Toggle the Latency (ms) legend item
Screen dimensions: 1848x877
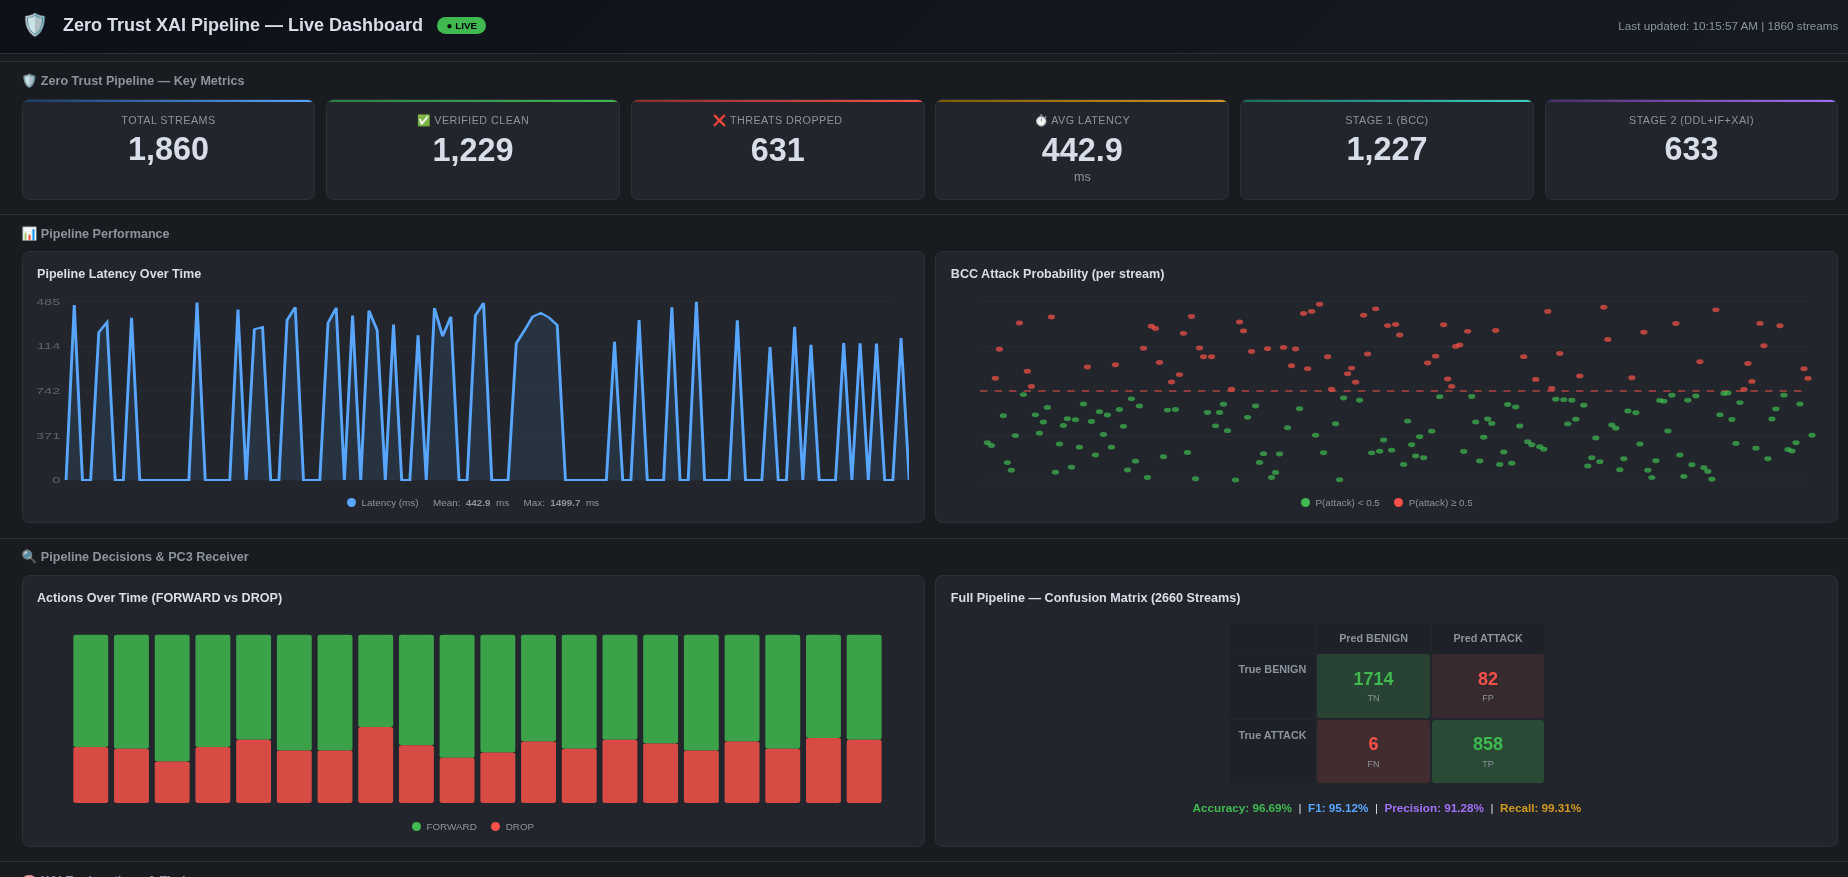[x=383, y=503]
